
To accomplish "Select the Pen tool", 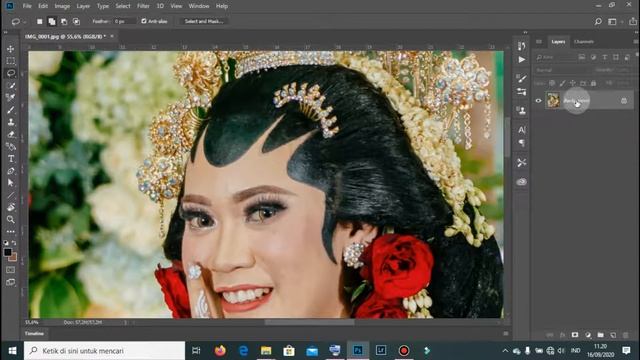I will [11, 171].
